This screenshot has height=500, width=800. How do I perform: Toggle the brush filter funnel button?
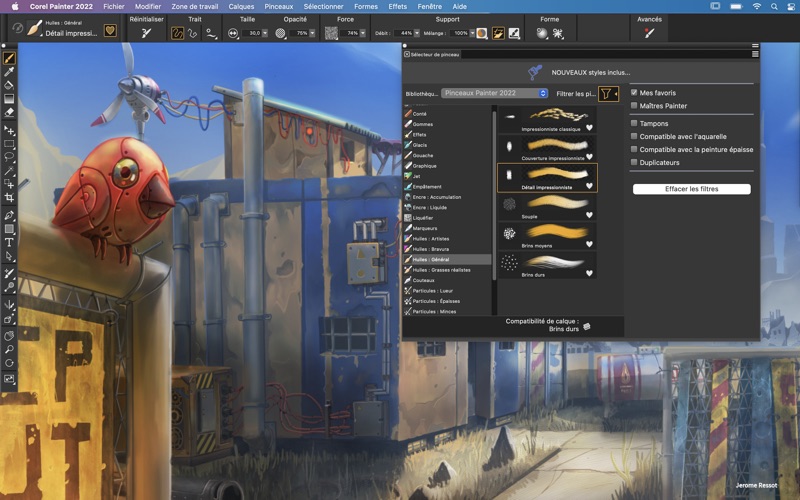(x=608, y=93)
